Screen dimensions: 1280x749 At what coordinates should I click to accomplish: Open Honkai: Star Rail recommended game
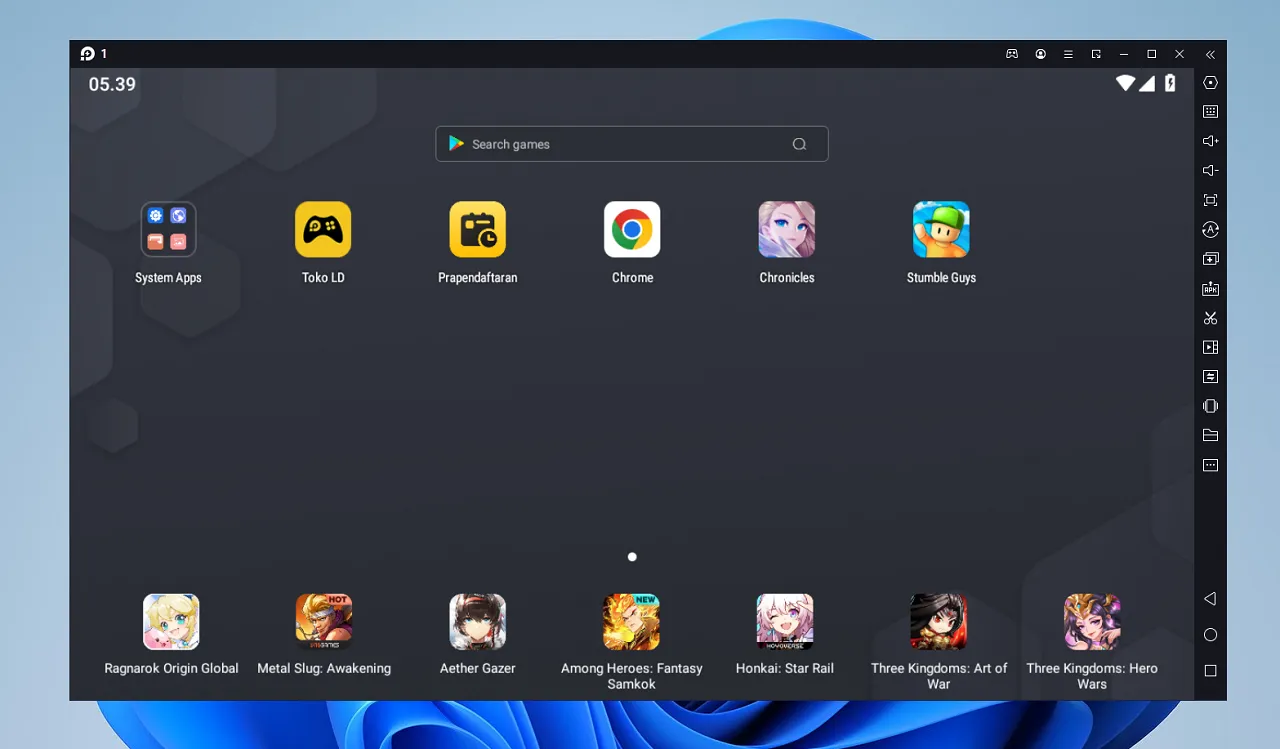785,622
